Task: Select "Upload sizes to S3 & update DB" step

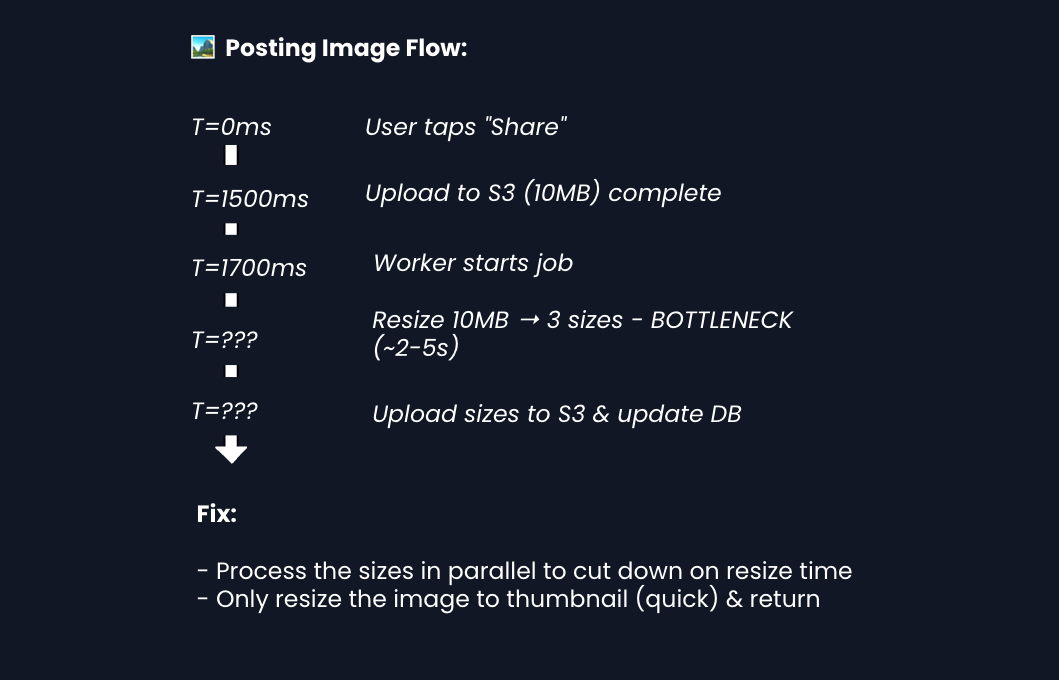Action: 557,414
